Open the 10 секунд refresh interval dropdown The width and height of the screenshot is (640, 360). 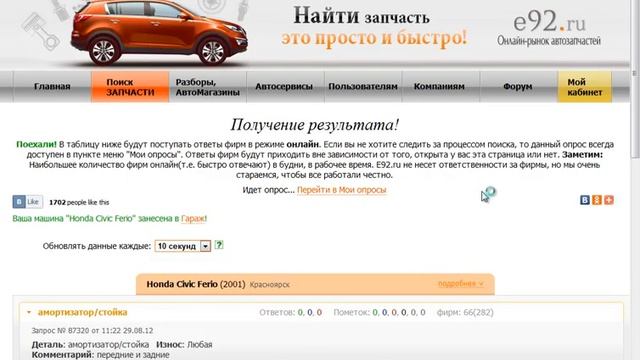click(183, 246)
